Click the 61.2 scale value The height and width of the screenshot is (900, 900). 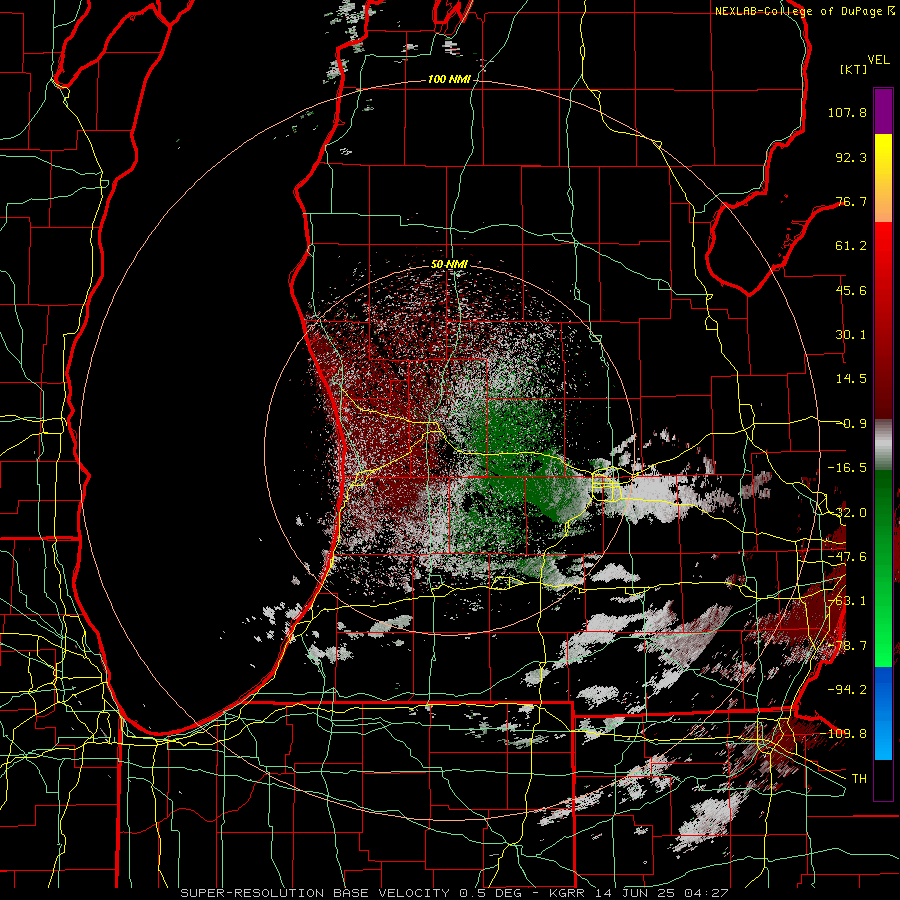851,246
